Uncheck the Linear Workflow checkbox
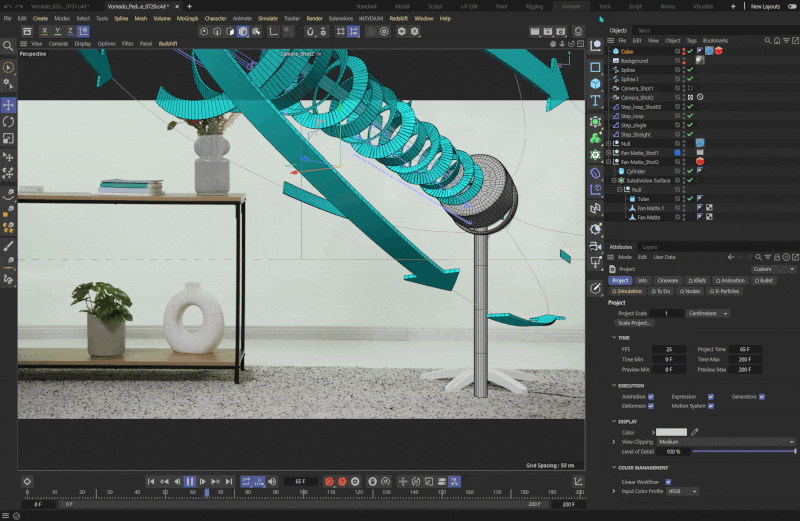This screenshot has height=521, width=800. click(667, 481)
